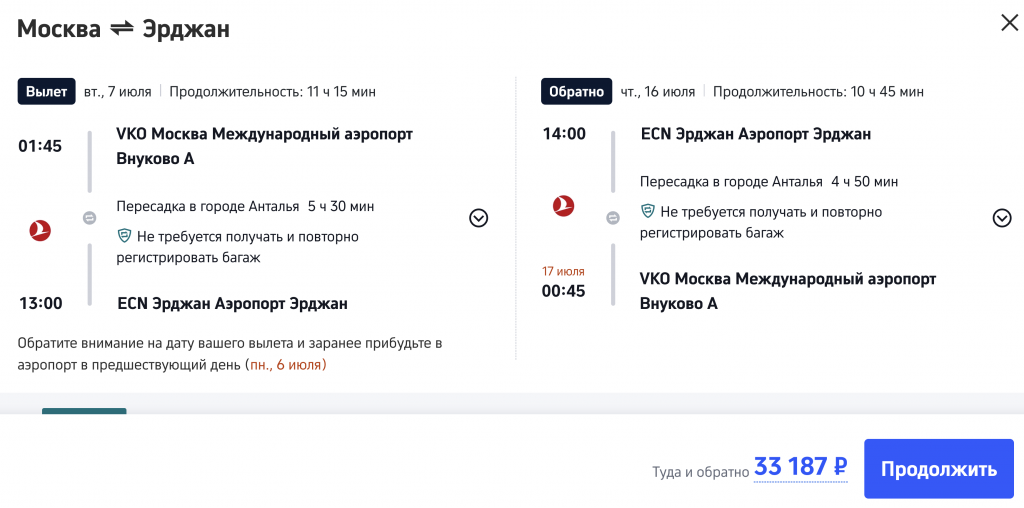Image resolution: width=1024 pixels, height=508 pixels.
Task: Click the partially hidden teal button at the bottom
Action: pos(84,411)
